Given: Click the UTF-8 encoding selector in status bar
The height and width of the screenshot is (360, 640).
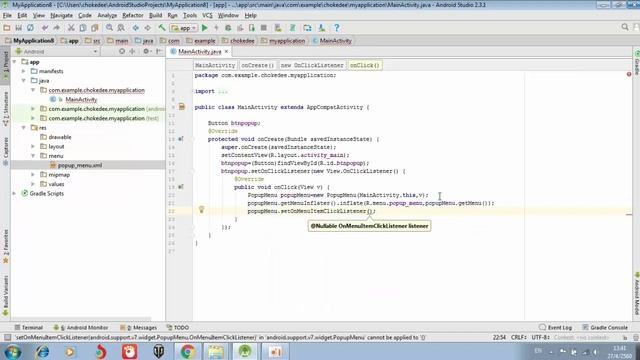Looking at the screenshot, I should pos(540,338).
